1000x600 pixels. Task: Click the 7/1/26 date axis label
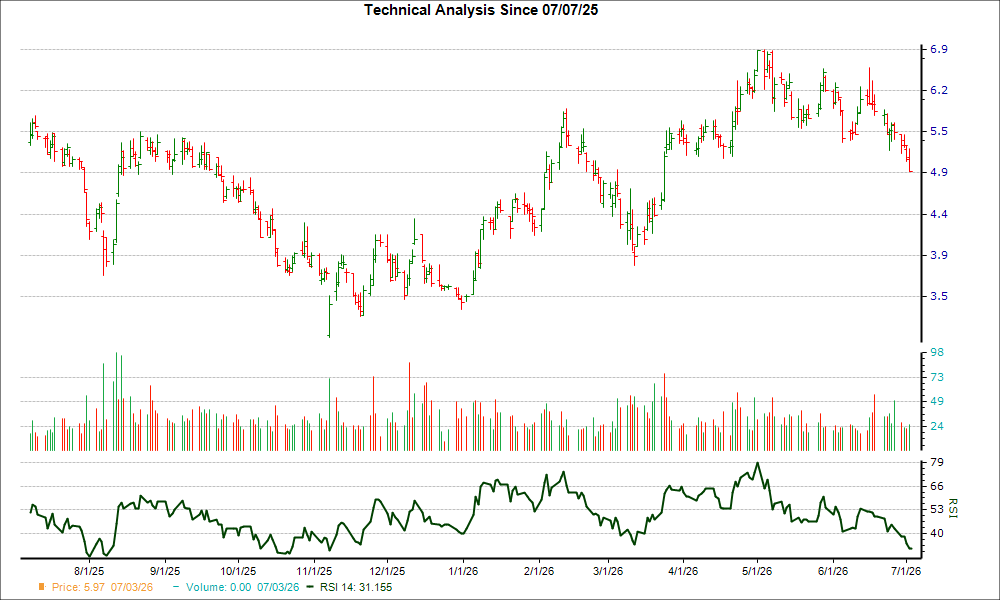click(906, 571)
